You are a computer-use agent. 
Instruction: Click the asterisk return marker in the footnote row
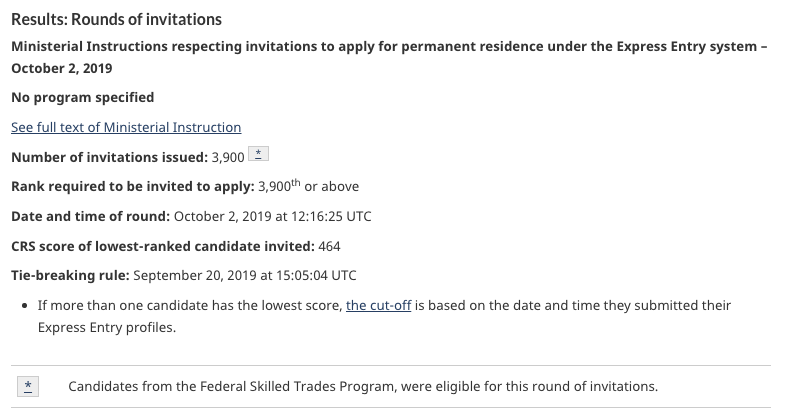tap(28, 386)
